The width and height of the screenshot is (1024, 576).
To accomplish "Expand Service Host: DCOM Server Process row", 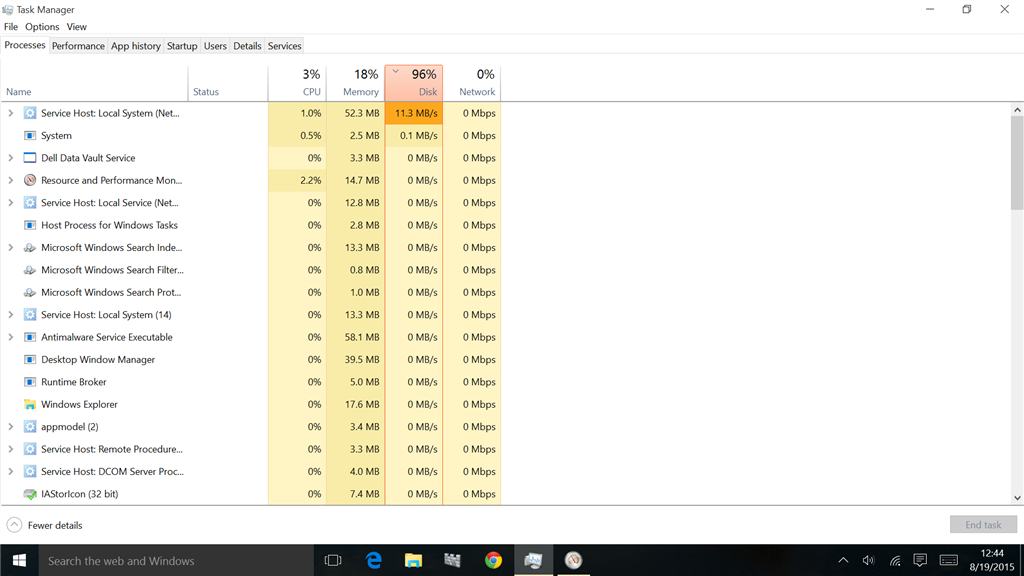I will coord(10,472).
